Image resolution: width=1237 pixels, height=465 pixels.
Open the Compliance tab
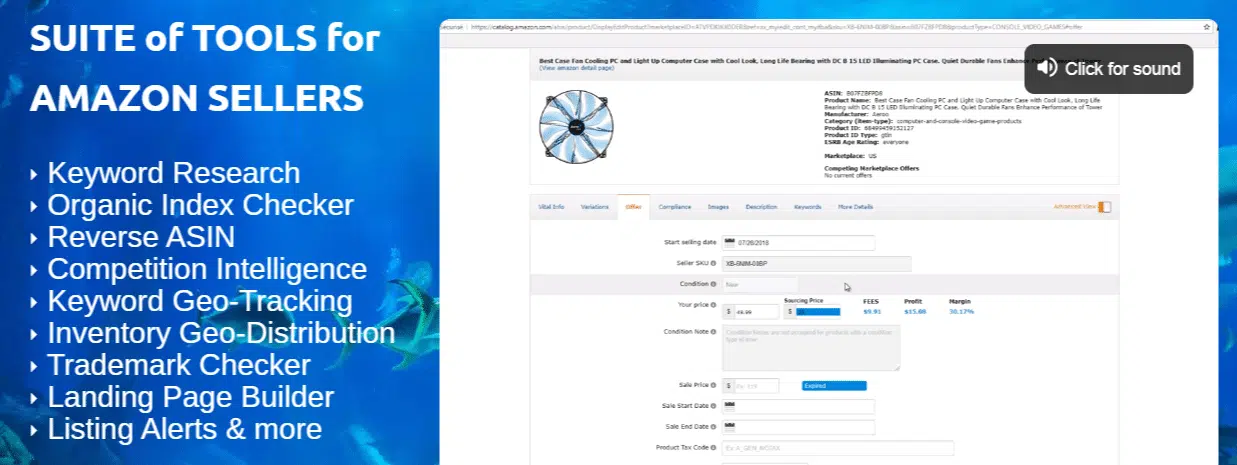coord(675,207)
